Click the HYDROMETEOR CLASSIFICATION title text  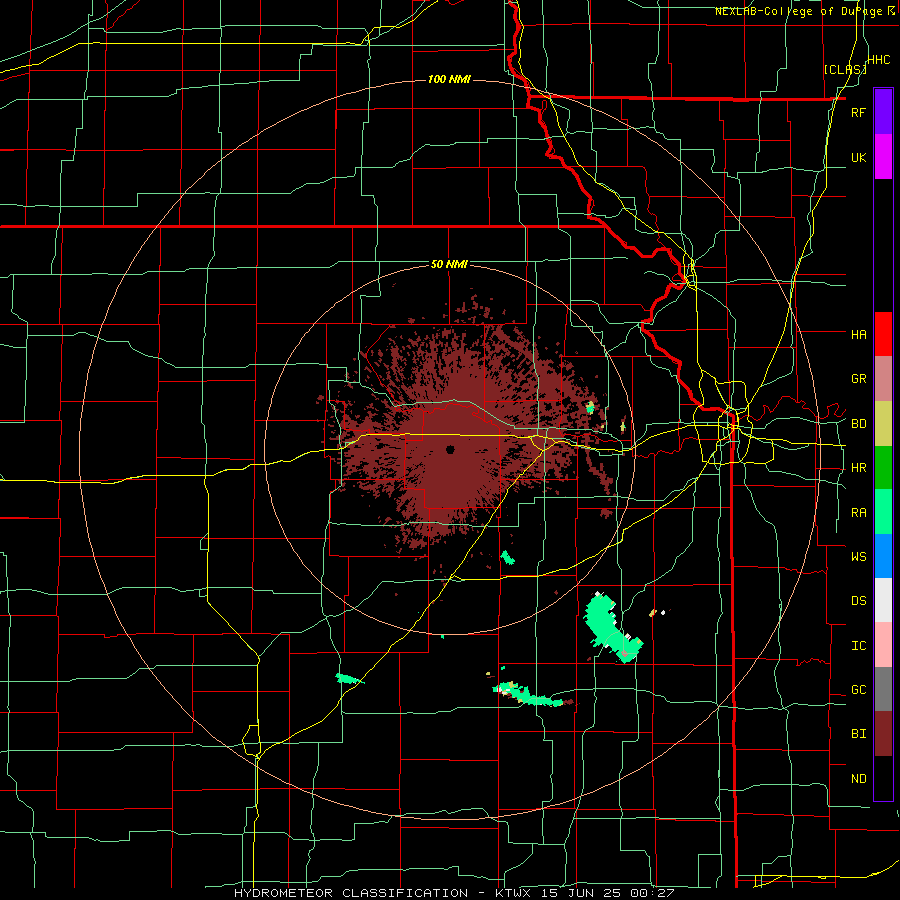pos(351,893)
